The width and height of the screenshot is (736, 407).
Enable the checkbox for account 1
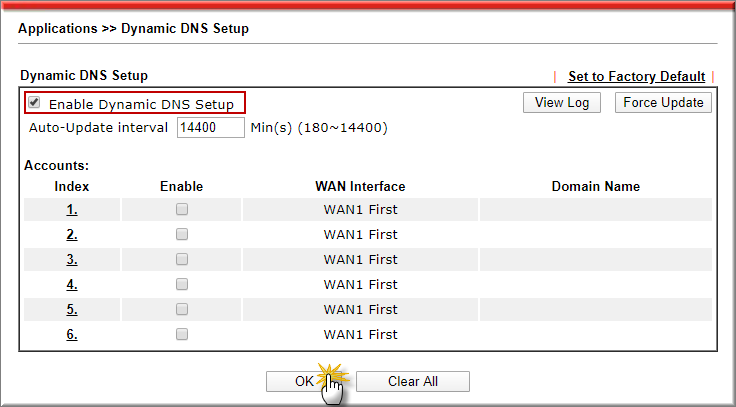point(182,209)
